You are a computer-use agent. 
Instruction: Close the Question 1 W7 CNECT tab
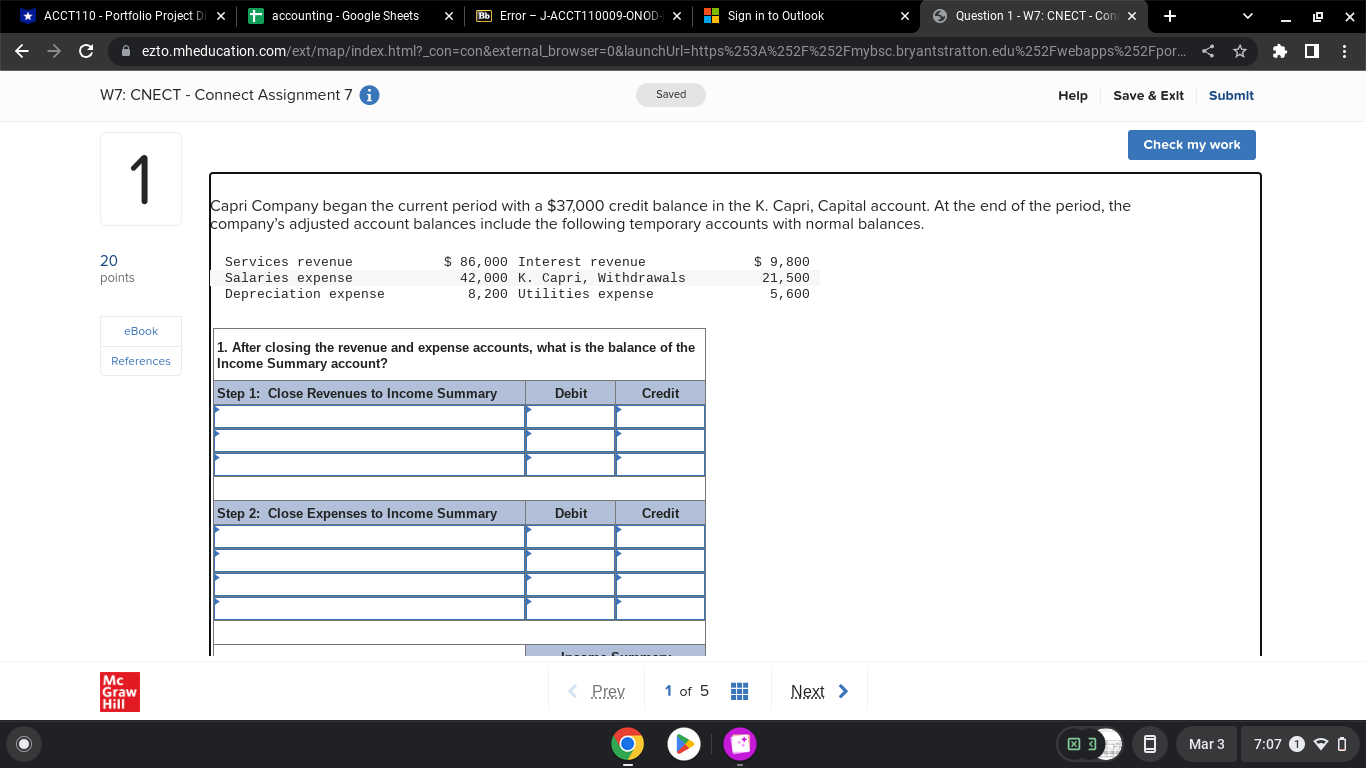click(1132, 16)
